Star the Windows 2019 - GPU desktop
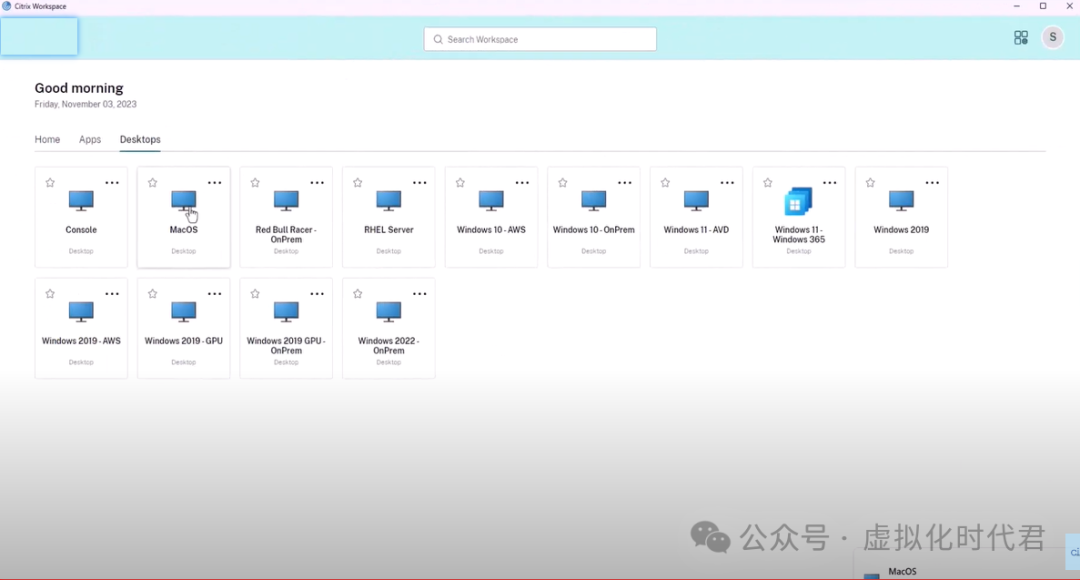This screenshot has width=1080, height=580. (153, 293)
